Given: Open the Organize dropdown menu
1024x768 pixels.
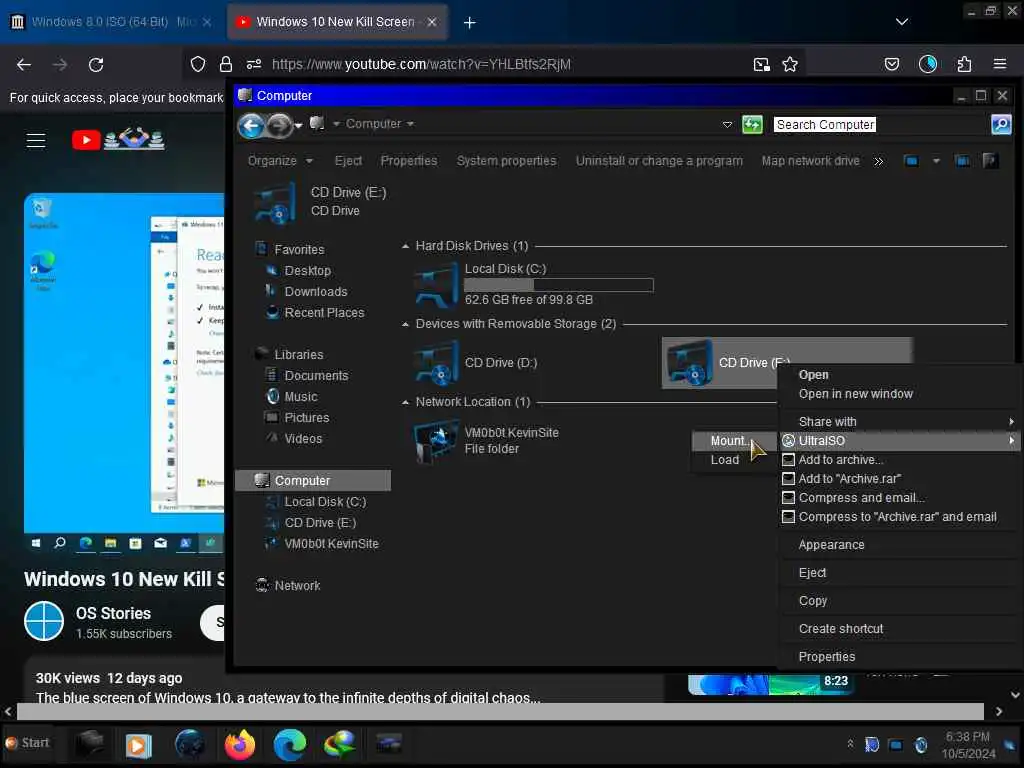Looking at the screenshot, I should pos(280,161).
